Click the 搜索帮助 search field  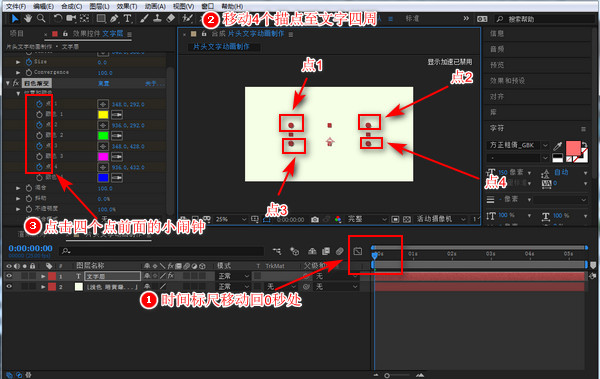tap(545, 19)
